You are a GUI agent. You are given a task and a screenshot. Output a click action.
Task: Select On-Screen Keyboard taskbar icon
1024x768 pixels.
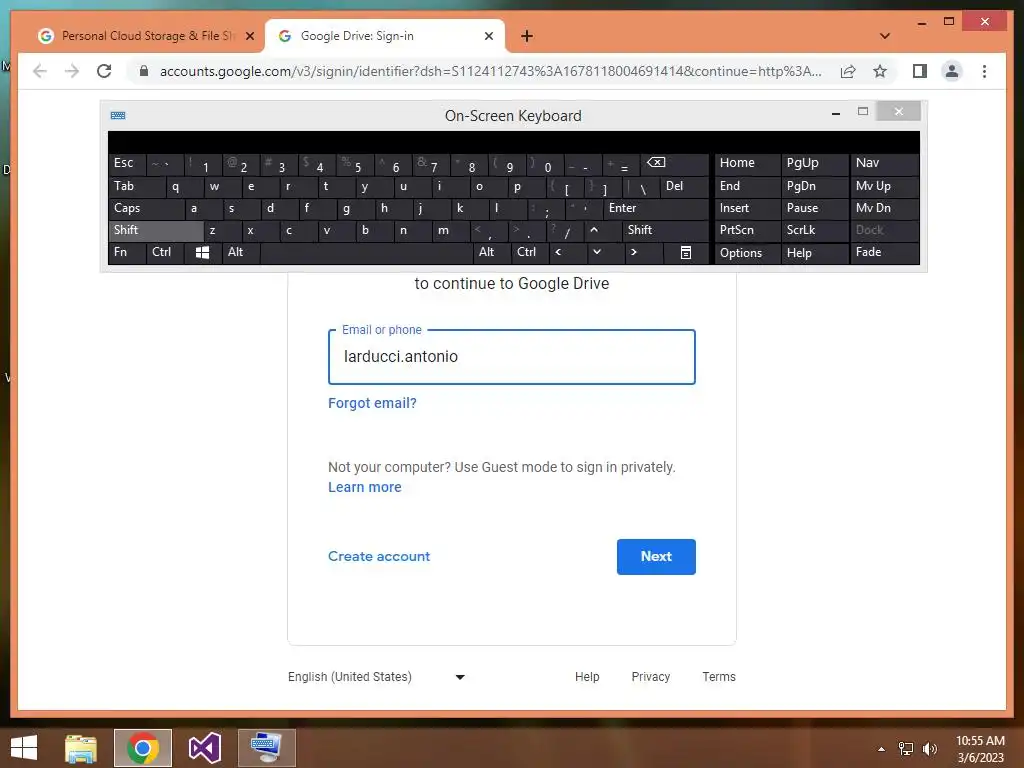pos(266,748)
